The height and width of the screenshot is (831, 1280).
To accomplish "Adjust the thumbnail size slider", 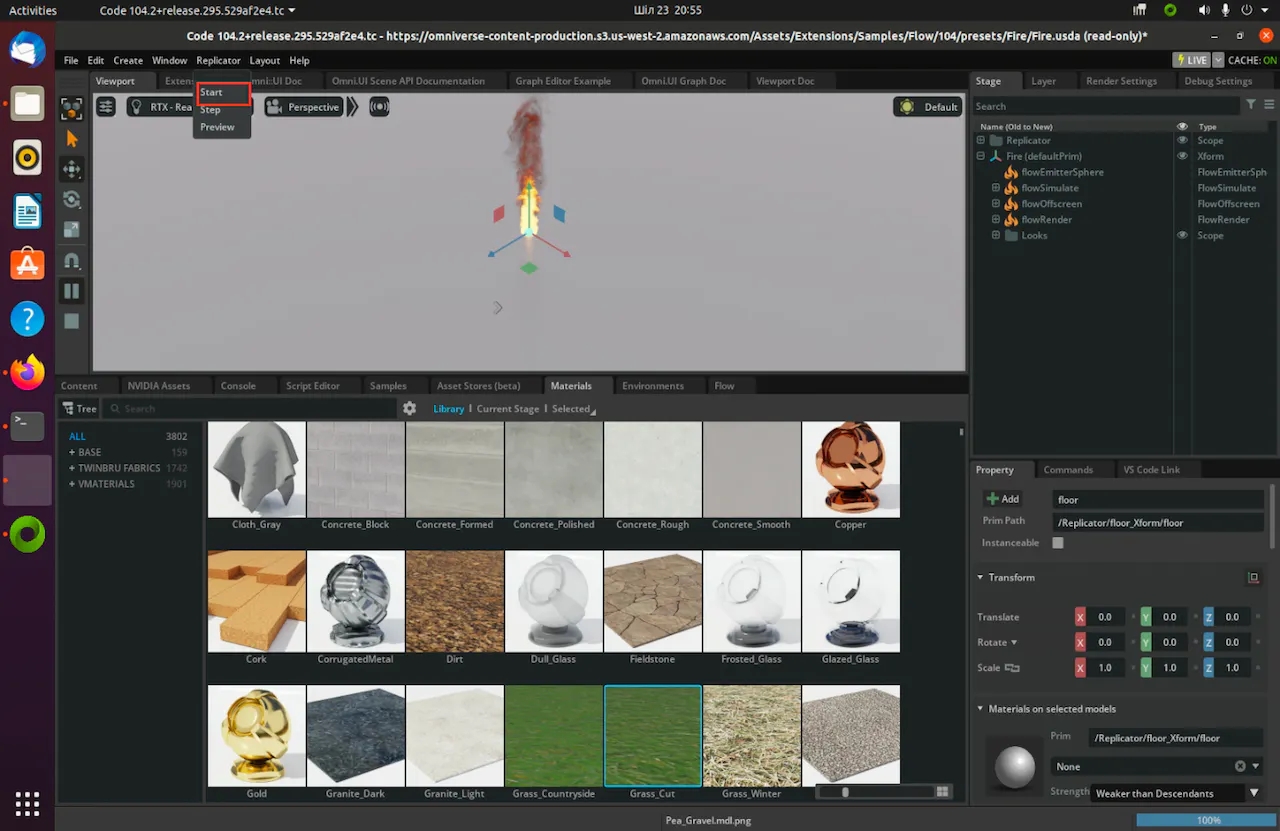I will (846, 792).
